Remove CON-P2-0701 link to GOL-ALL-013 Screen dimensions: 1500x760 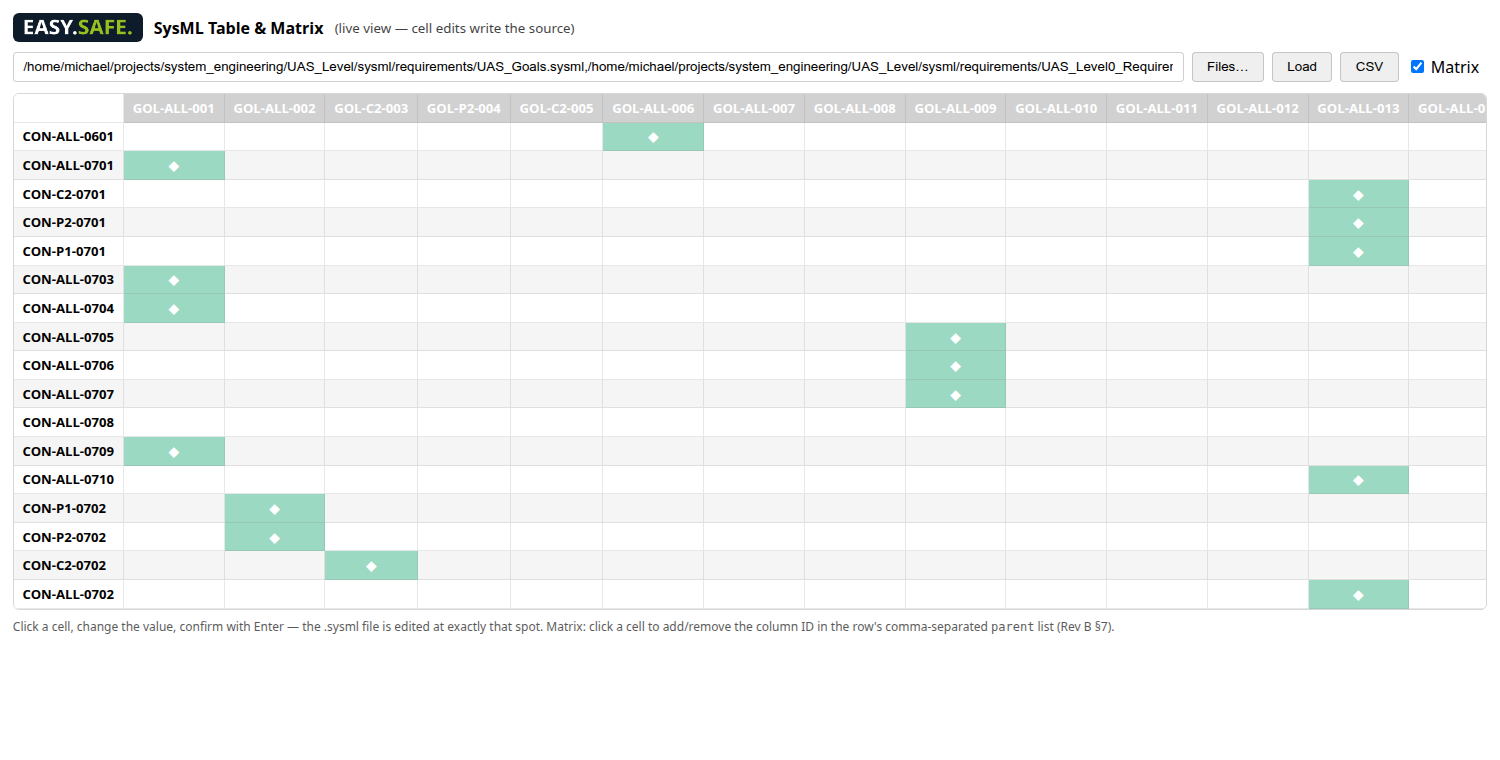point(1358,223)
